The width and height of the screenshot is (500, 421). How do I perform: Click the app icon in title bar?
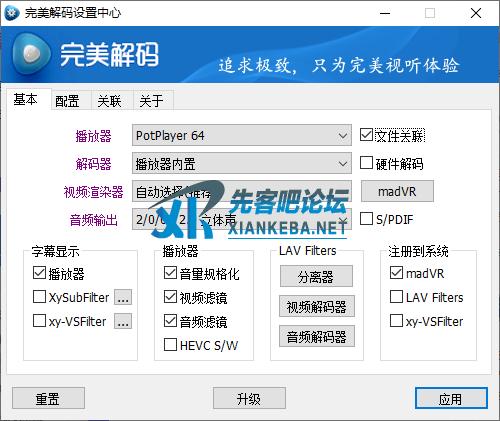[12, 13]
